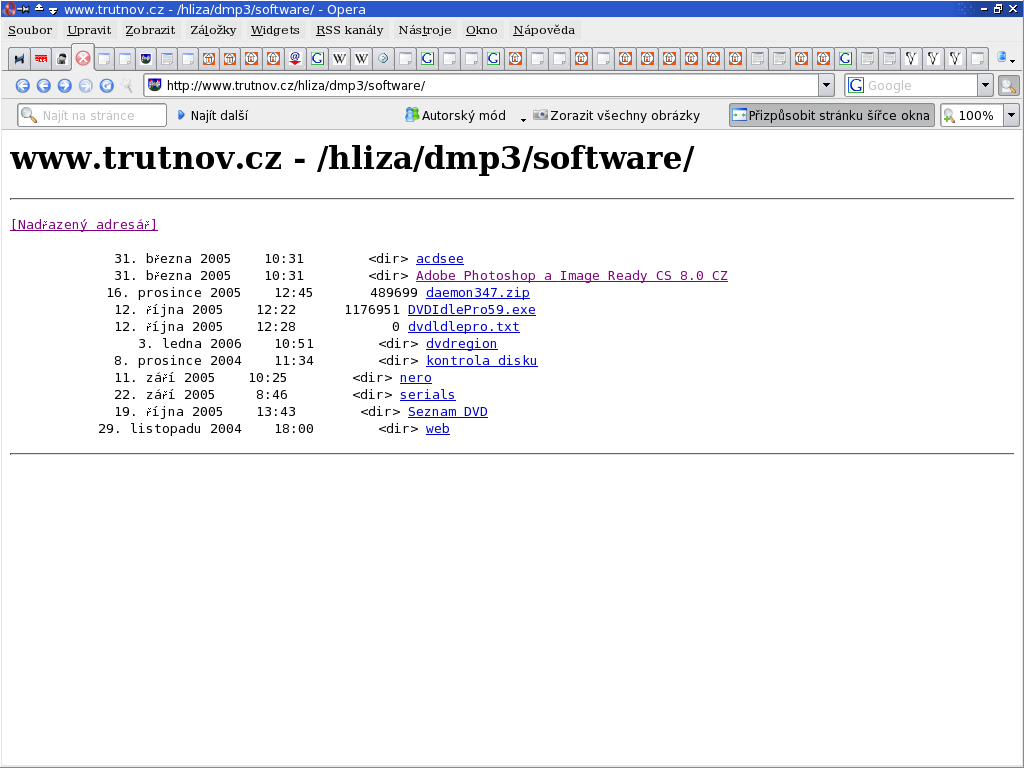
Task: Click magnifier icon in find field
Action: pyautogui.click(x=29, y=116)
